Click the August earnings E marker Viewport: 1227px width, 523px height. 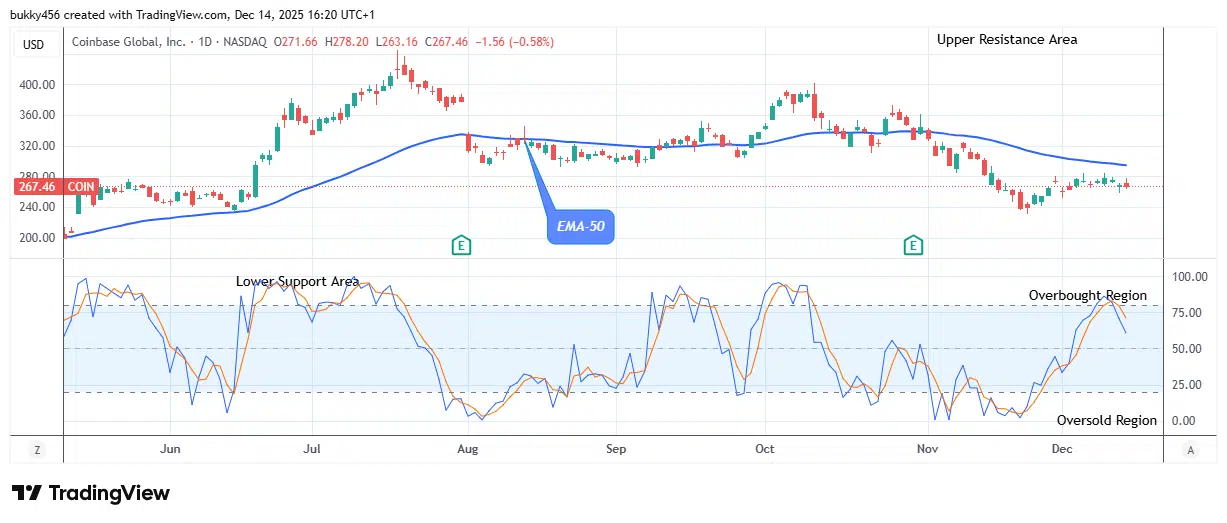click(x=461, y=244)
